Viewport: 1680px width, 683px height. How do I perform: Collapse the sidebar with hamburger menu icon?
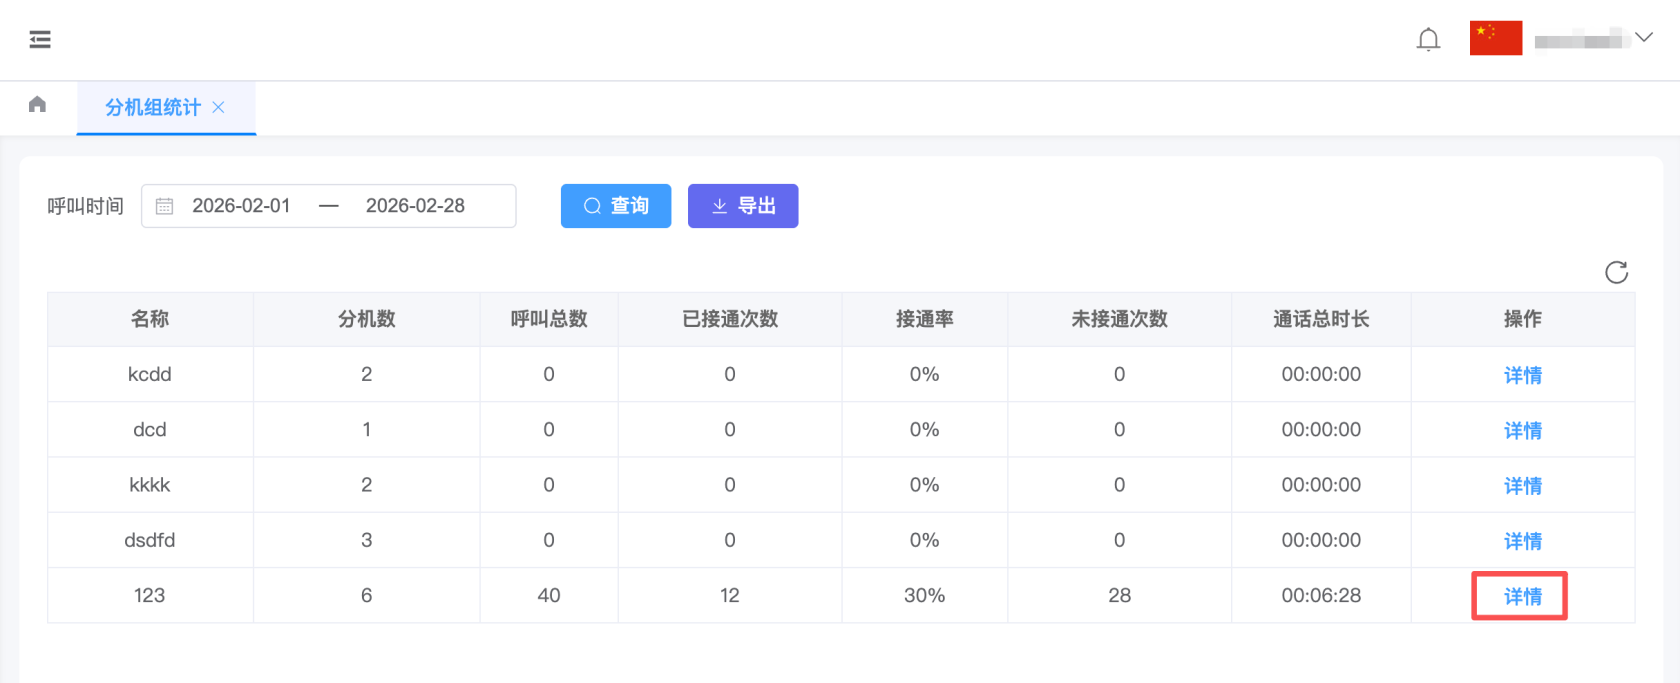click(x=40, y=39)
